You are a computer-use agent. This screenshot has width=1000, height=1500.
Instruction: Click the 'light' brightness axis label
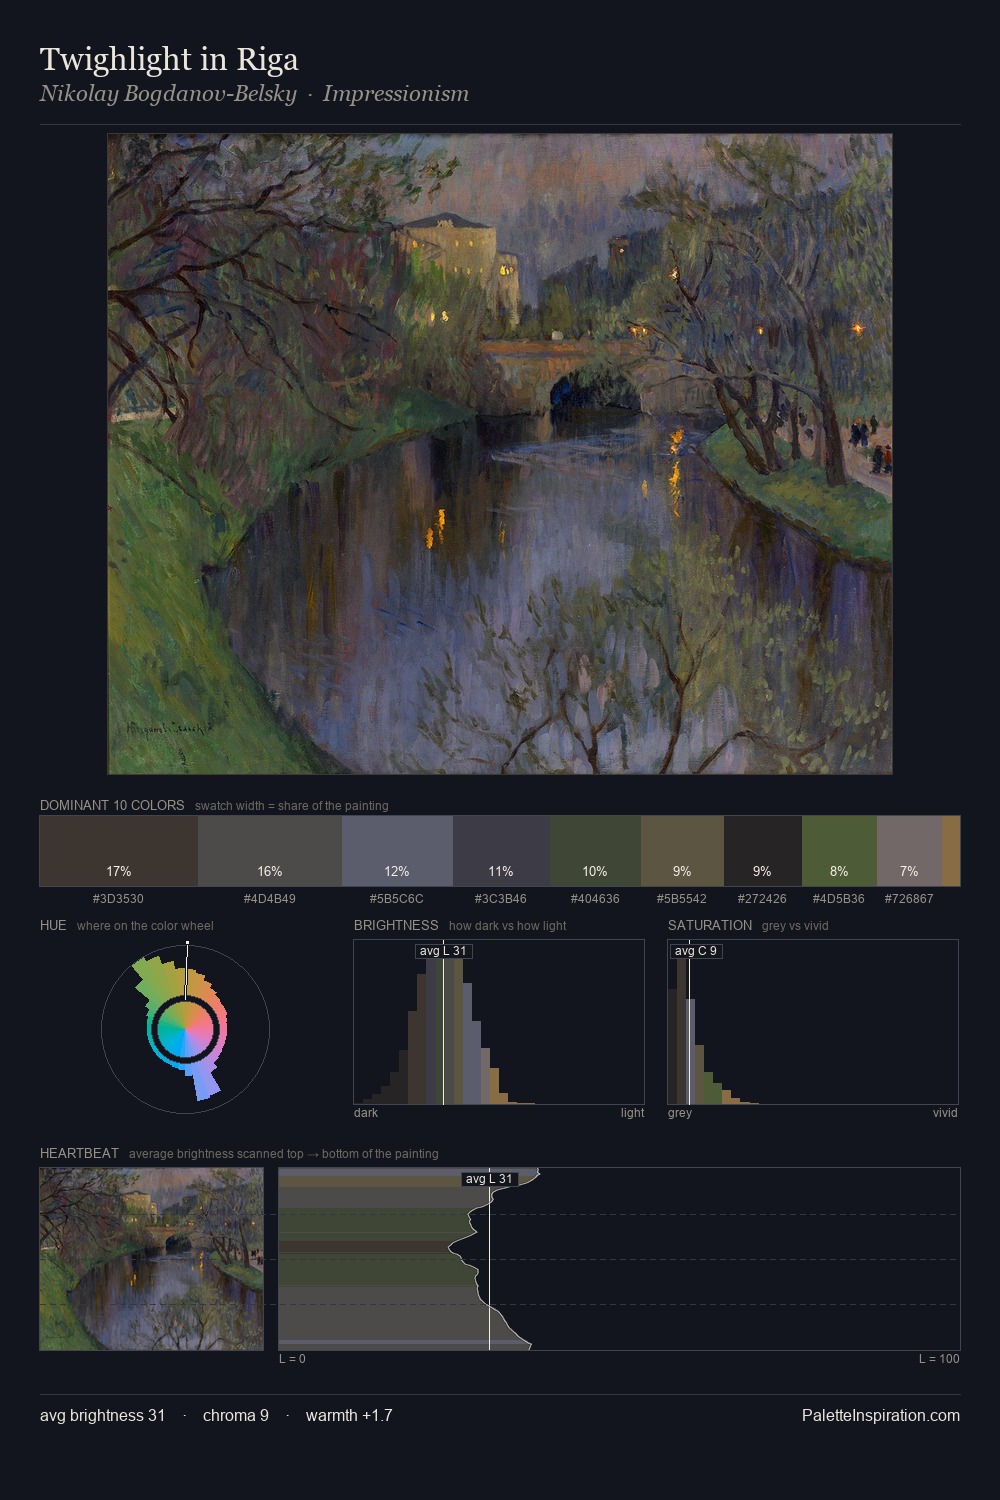pyautogui.click(x=632, y=1113)
